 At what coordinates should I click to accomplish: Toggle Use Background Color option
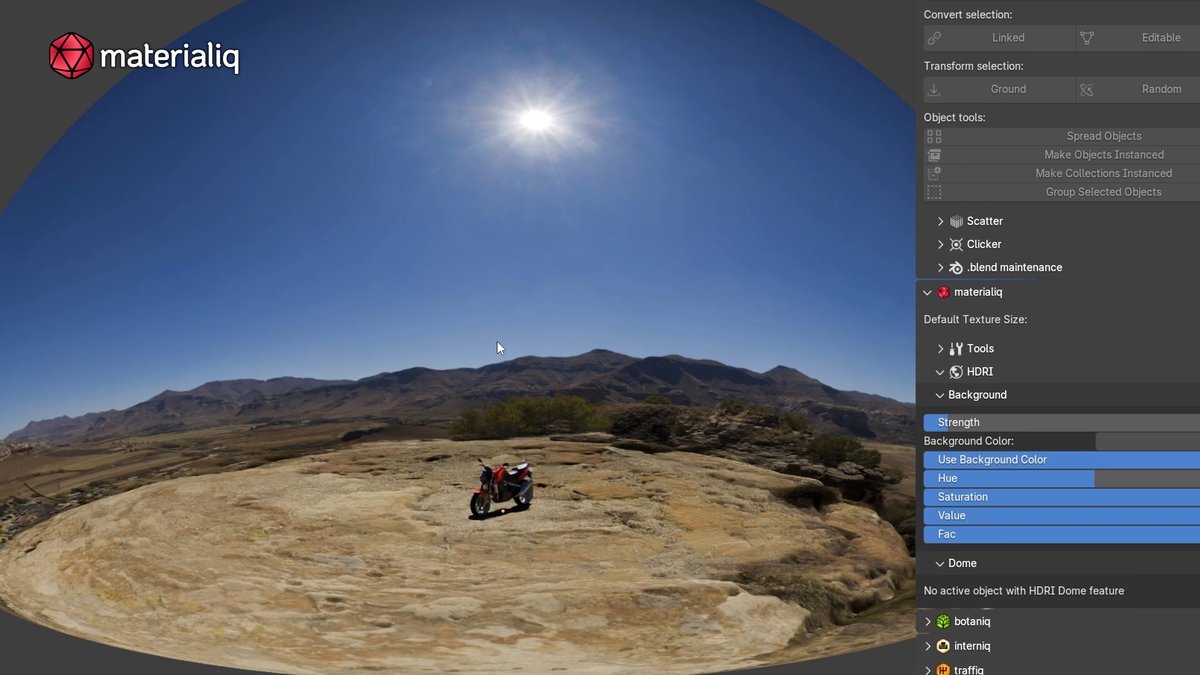point(1061,460)
